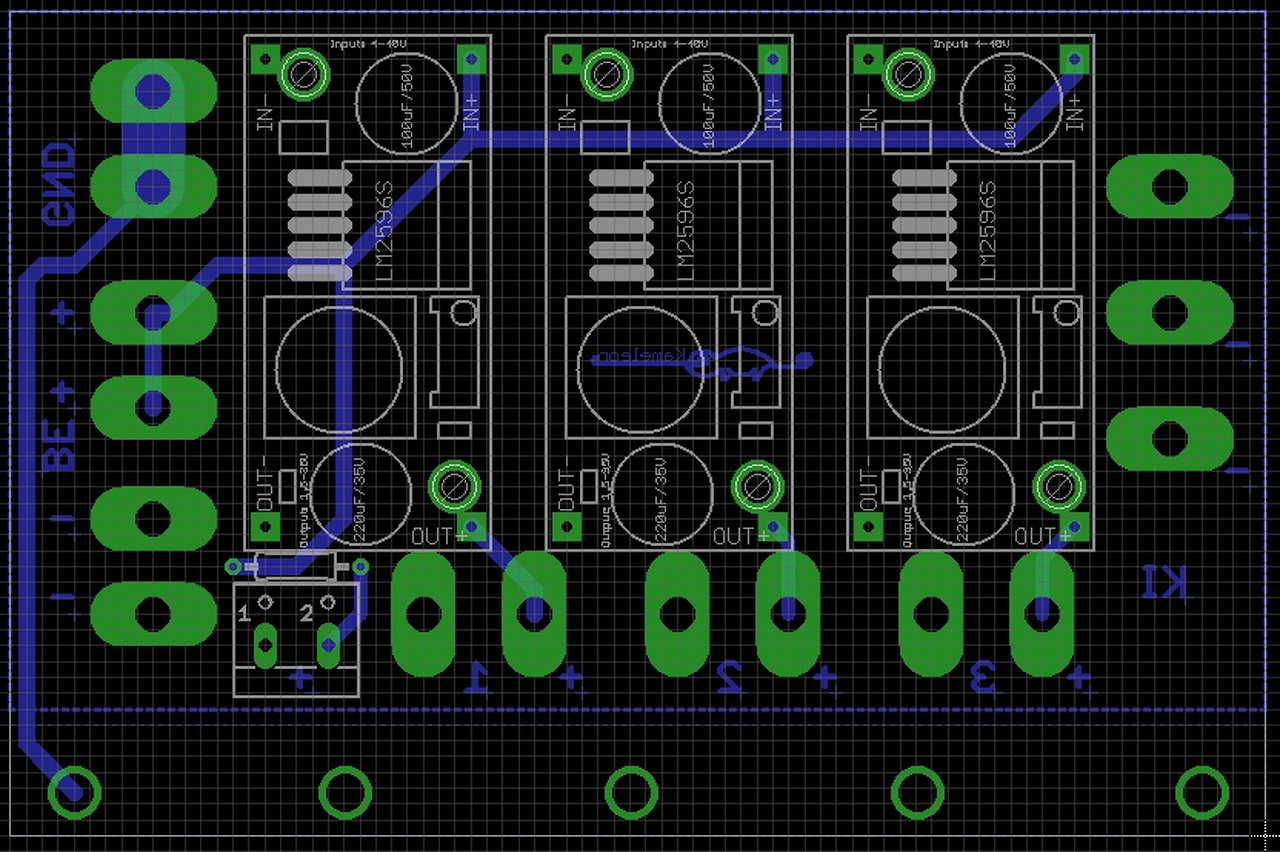The image size is (1280, 852).
Task: Click the OUT+ label on the middle module
Action: (740, 537)
